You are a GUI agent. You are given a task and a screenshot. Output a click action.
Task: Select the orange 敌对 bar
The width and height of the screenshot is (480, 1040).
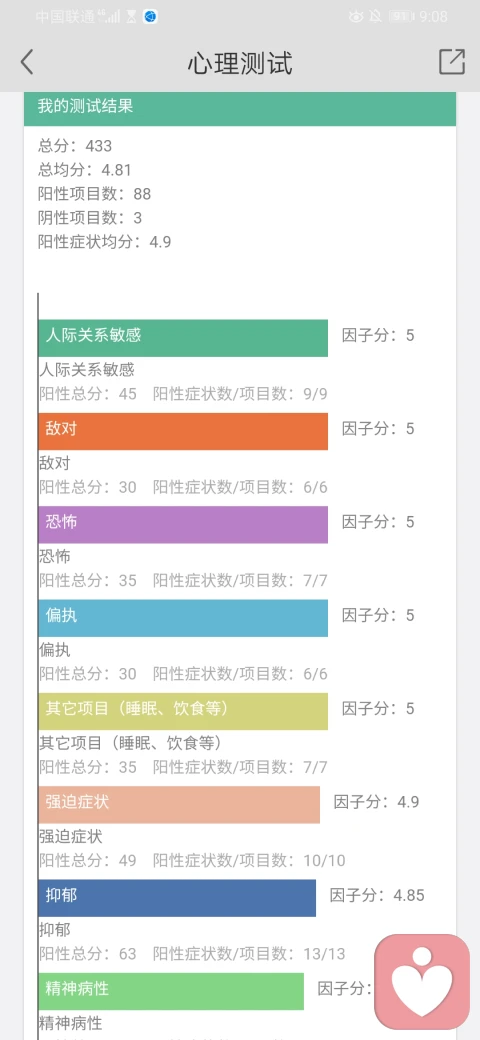click(x=183, y=432)
